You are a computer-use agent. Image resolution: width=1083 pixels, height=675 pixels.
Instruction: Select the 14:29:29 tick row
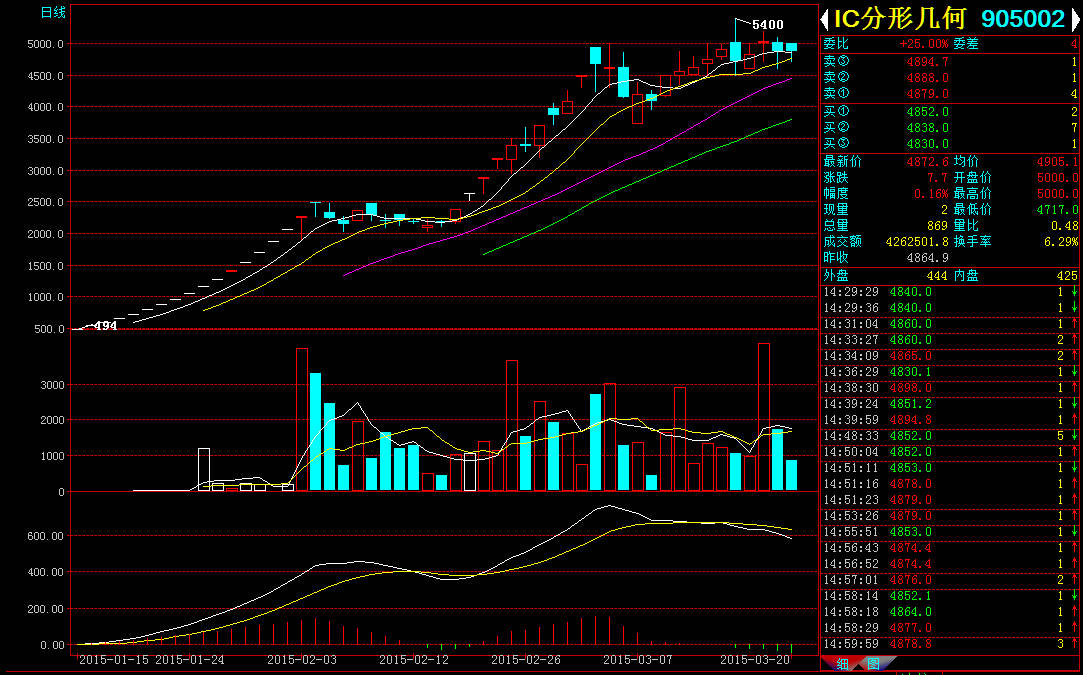coord(950,292)
